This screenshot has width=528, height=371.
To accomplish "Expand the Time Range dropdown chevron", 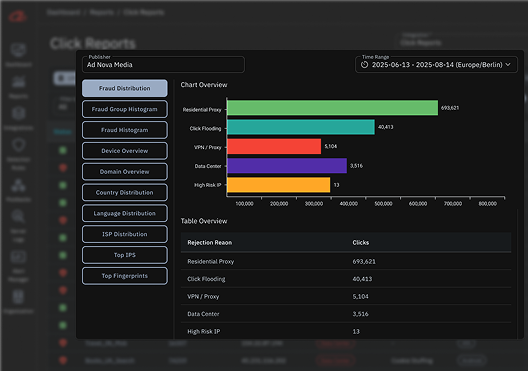I will pos(508,65).
